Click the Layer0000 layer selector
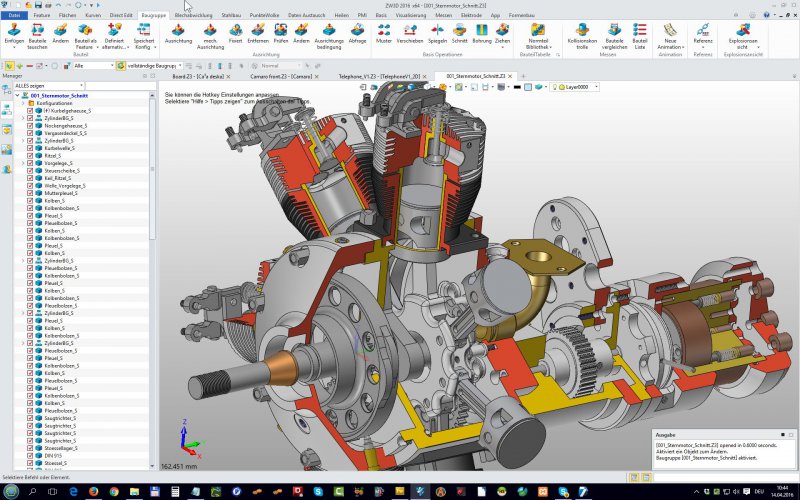Screen dimensions: 800x500 575,87
